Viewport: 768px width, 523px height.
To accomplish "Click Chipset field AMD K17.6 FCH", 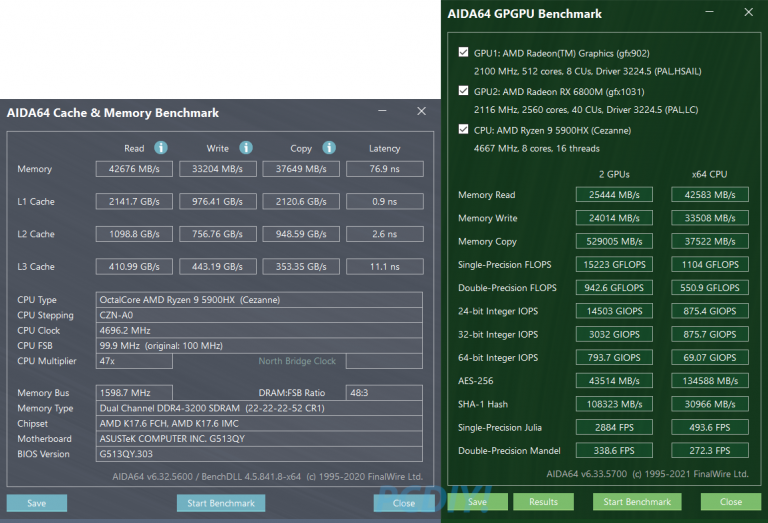I will 259,424.
